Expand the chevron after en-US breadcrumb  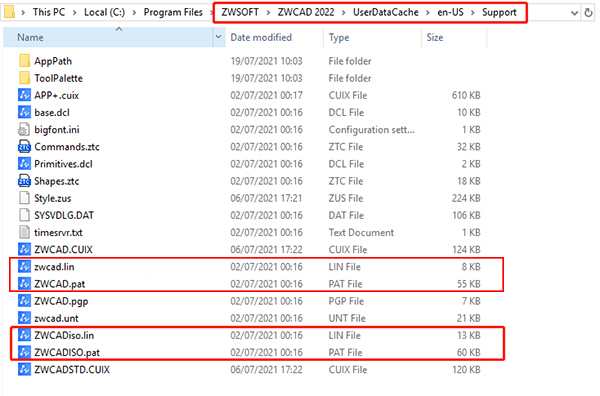(x=473, y=13)
